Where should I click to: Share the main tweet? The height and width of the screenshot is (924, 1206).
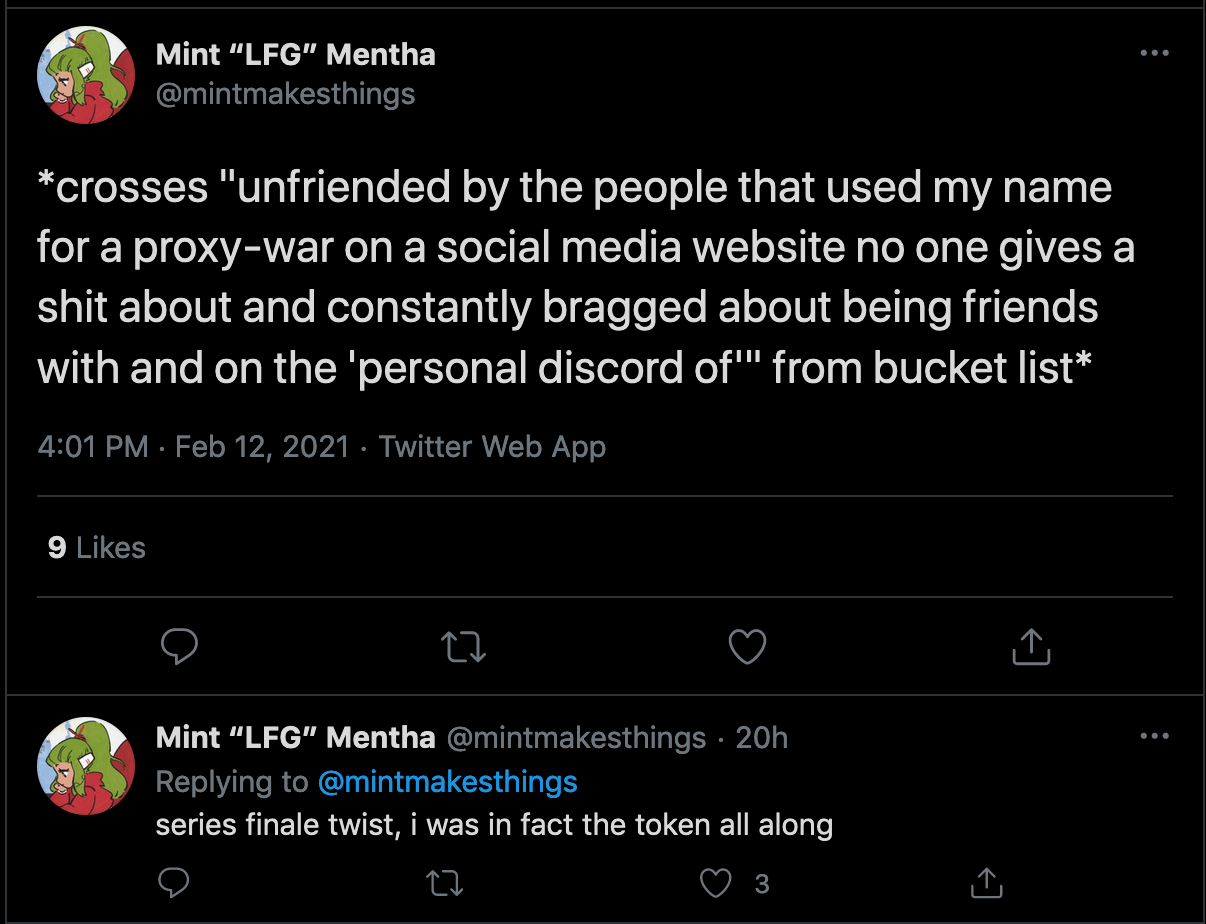pyautogui.click(x=1031, y=647)
